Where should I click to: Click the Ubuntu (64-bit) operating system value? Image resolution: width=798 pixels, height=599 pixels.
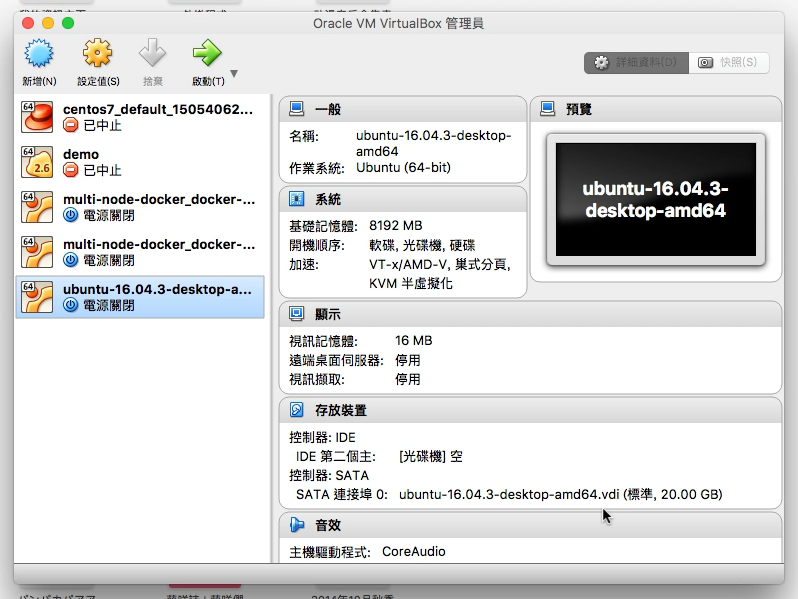pos(403,167)
